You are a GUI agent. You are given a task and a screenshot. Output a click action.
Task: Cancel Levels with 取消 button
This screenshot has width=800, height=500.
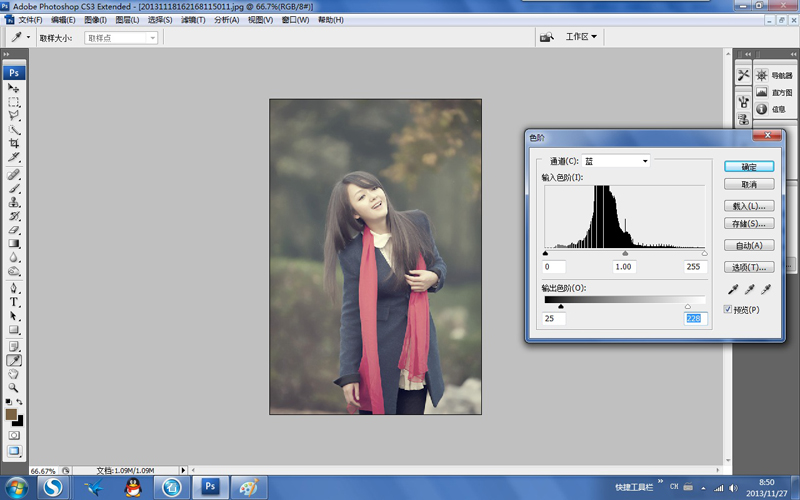pyautogui.click(x=749, y=184)
